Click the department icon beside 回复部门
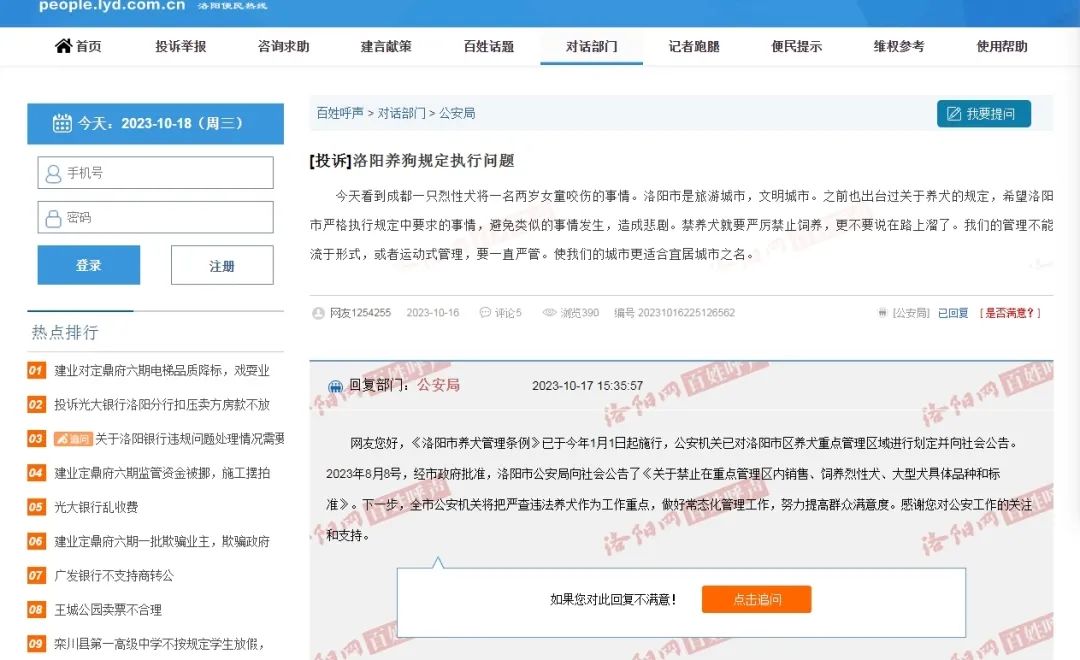This screenshot has width=1080, height=660. coord(335,386)
